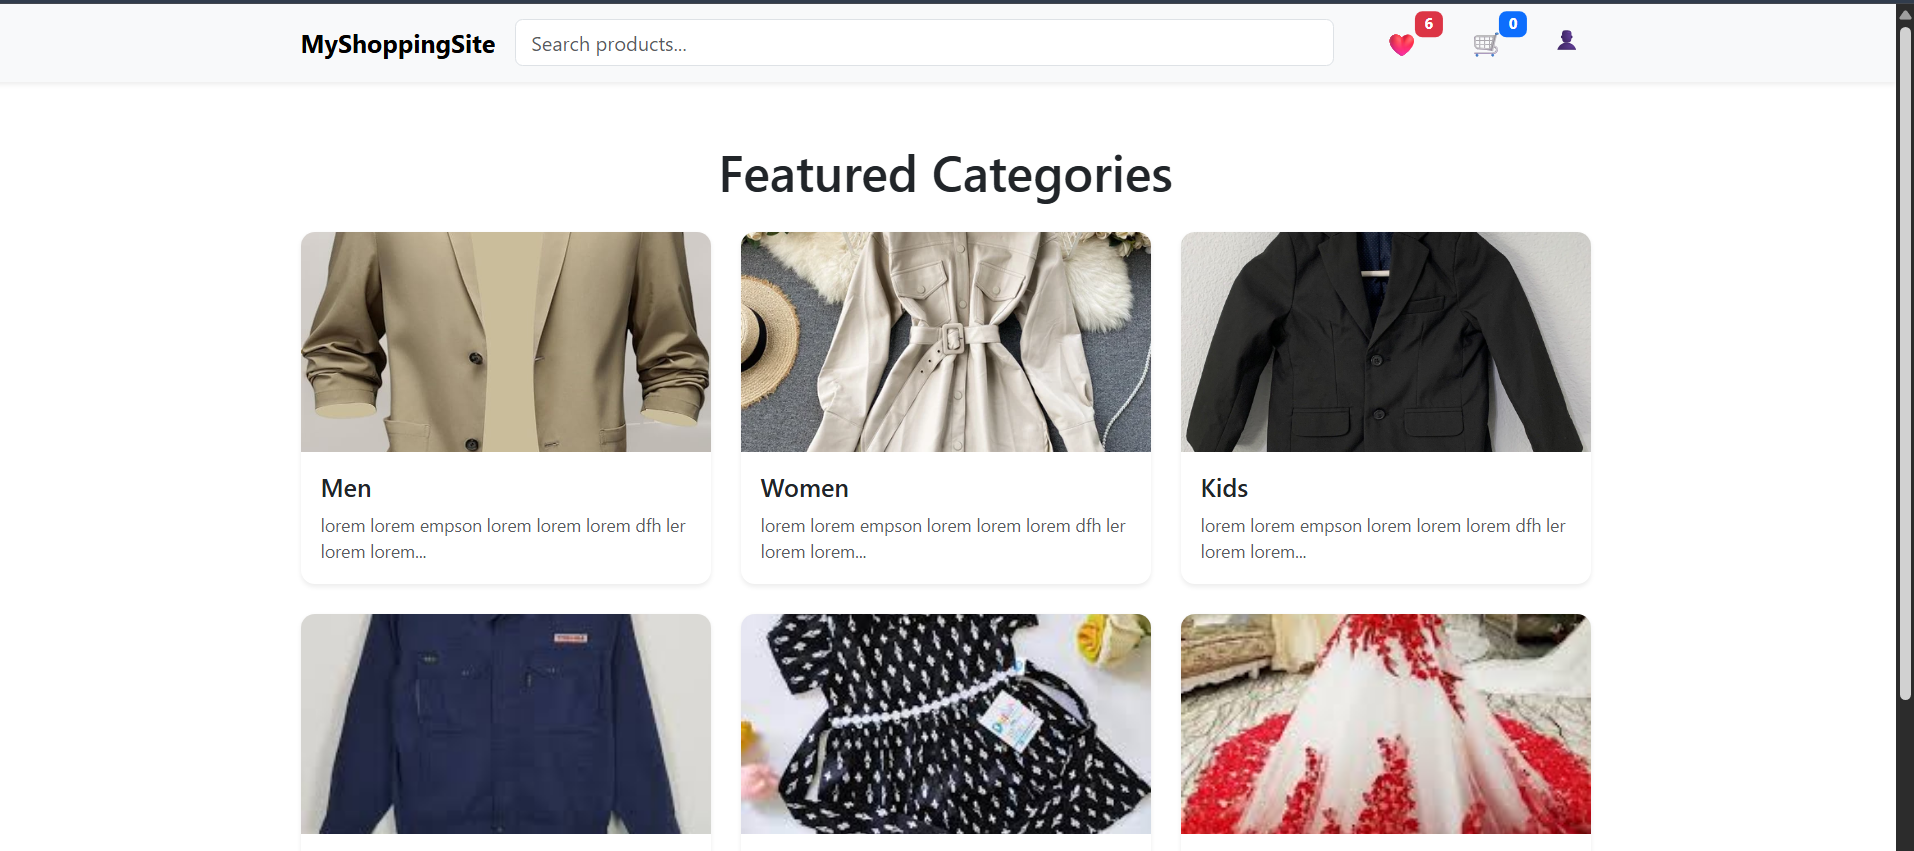Click the Women category description text
The image size is (1914, 851).
tap(943, 539)
